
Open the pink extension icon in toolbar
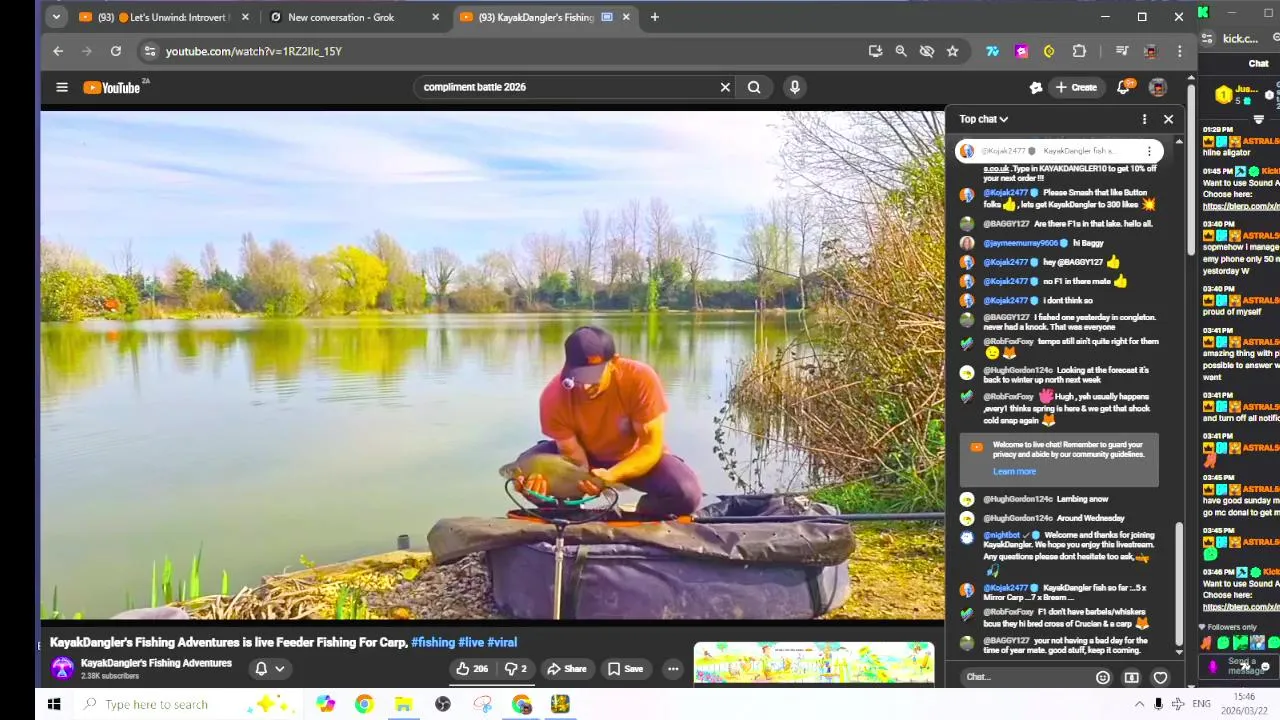tap(1021, 51)
